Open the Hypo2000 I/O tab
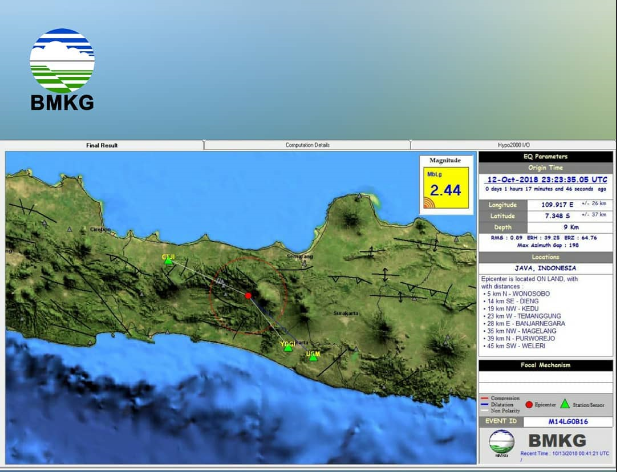The height and width of the screenshot is (472, 617). pos(514,145)
